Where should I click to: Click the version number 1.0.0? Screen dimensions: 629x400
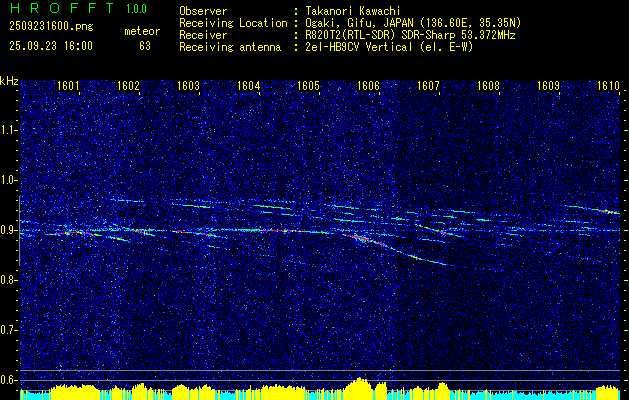tap(136, 9)
